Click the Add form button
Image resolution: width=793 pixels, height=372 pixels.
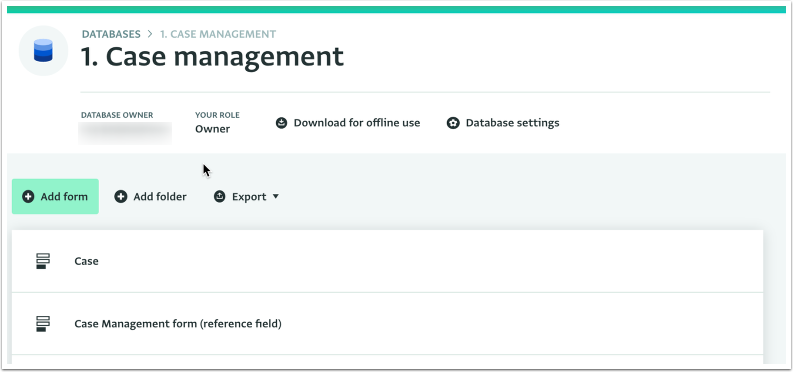pos(55,197)
